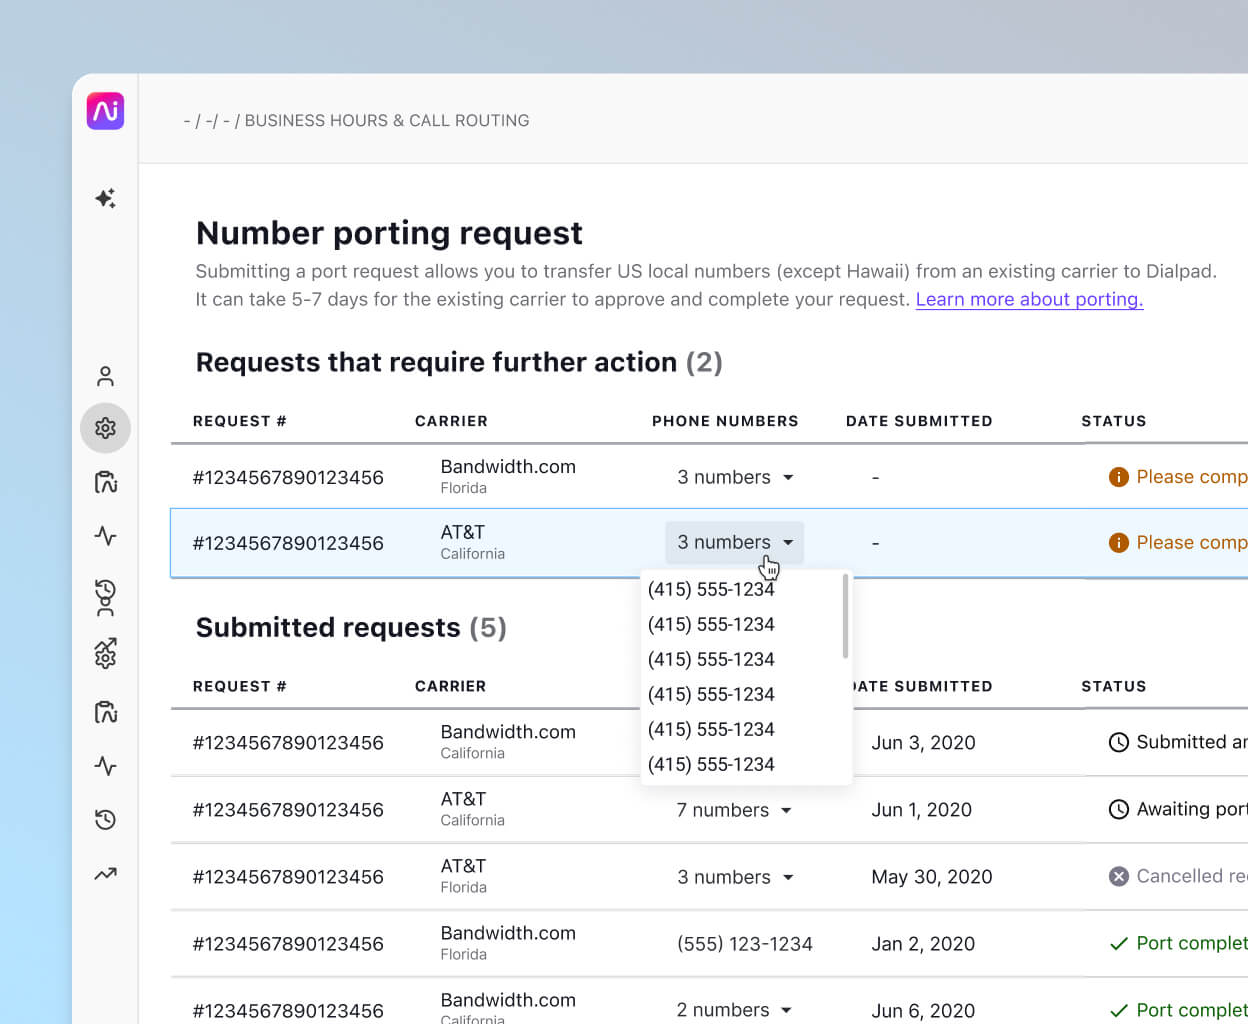This screenshot has height=1024, width=1248.
Task: Show 2 numbers for Bandwidth.com California request
Action: 734,1010
